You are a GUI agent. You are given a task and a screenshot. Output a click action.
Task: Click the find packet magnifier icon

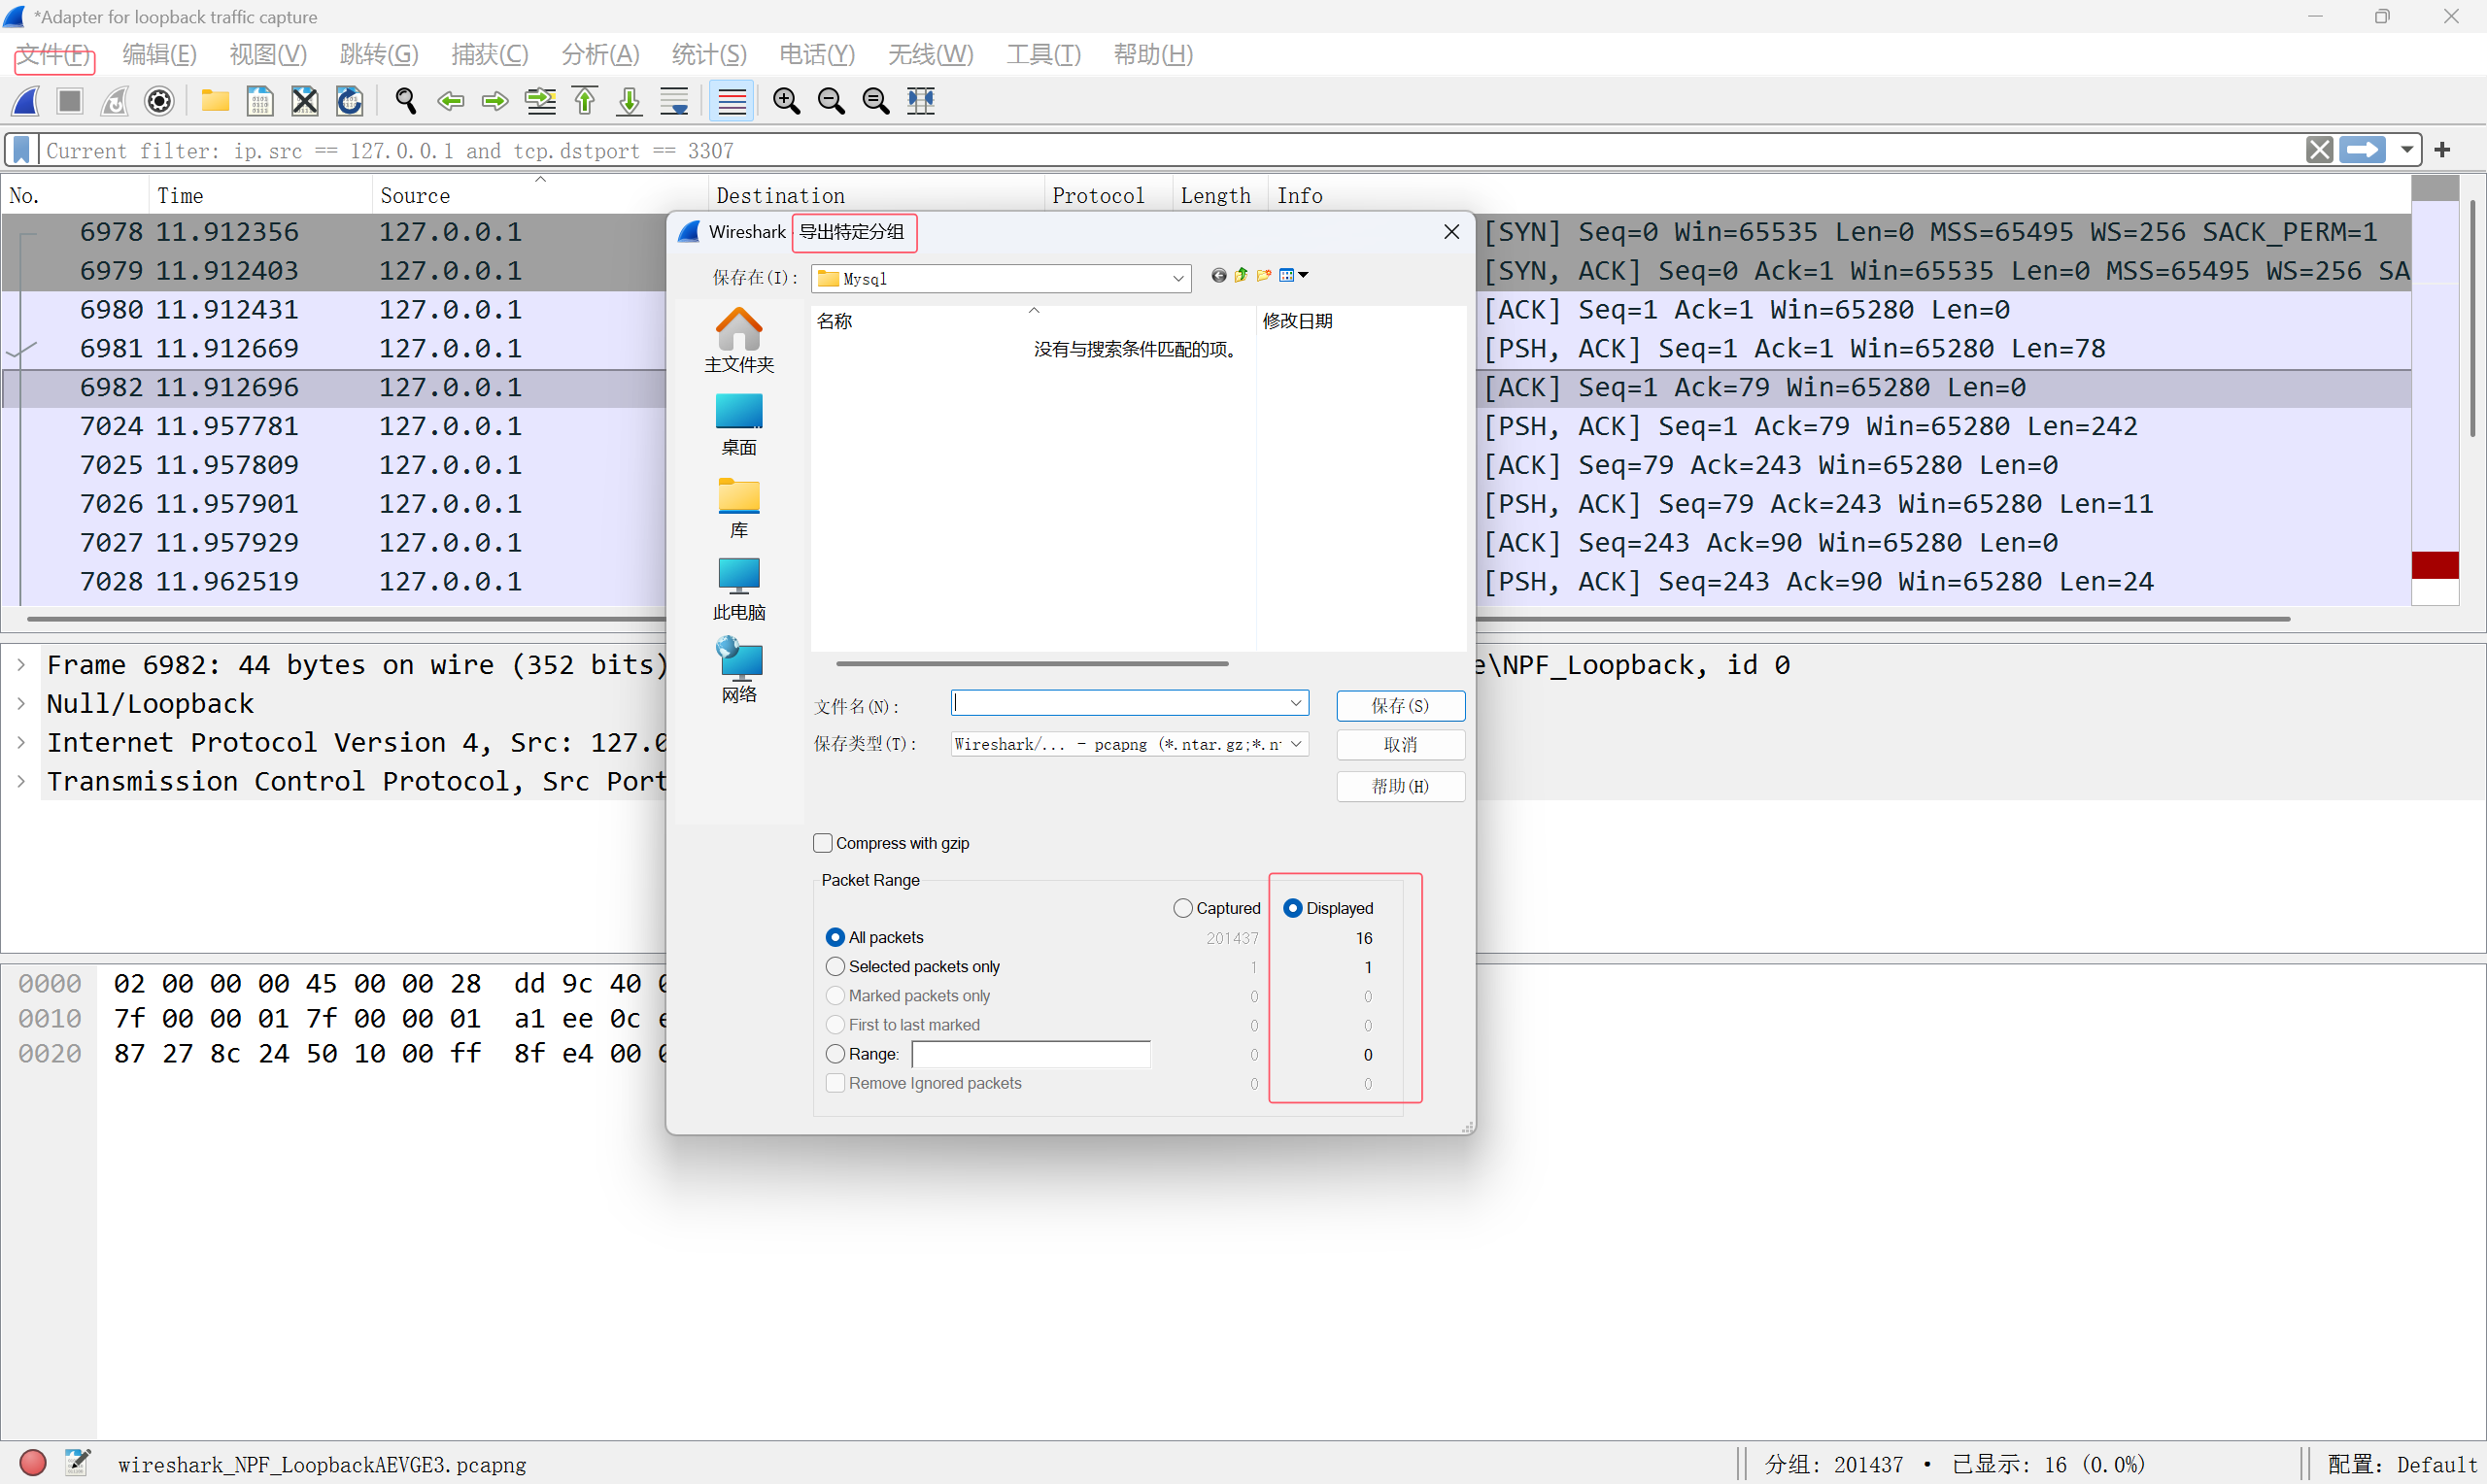[x=405, y=101]
